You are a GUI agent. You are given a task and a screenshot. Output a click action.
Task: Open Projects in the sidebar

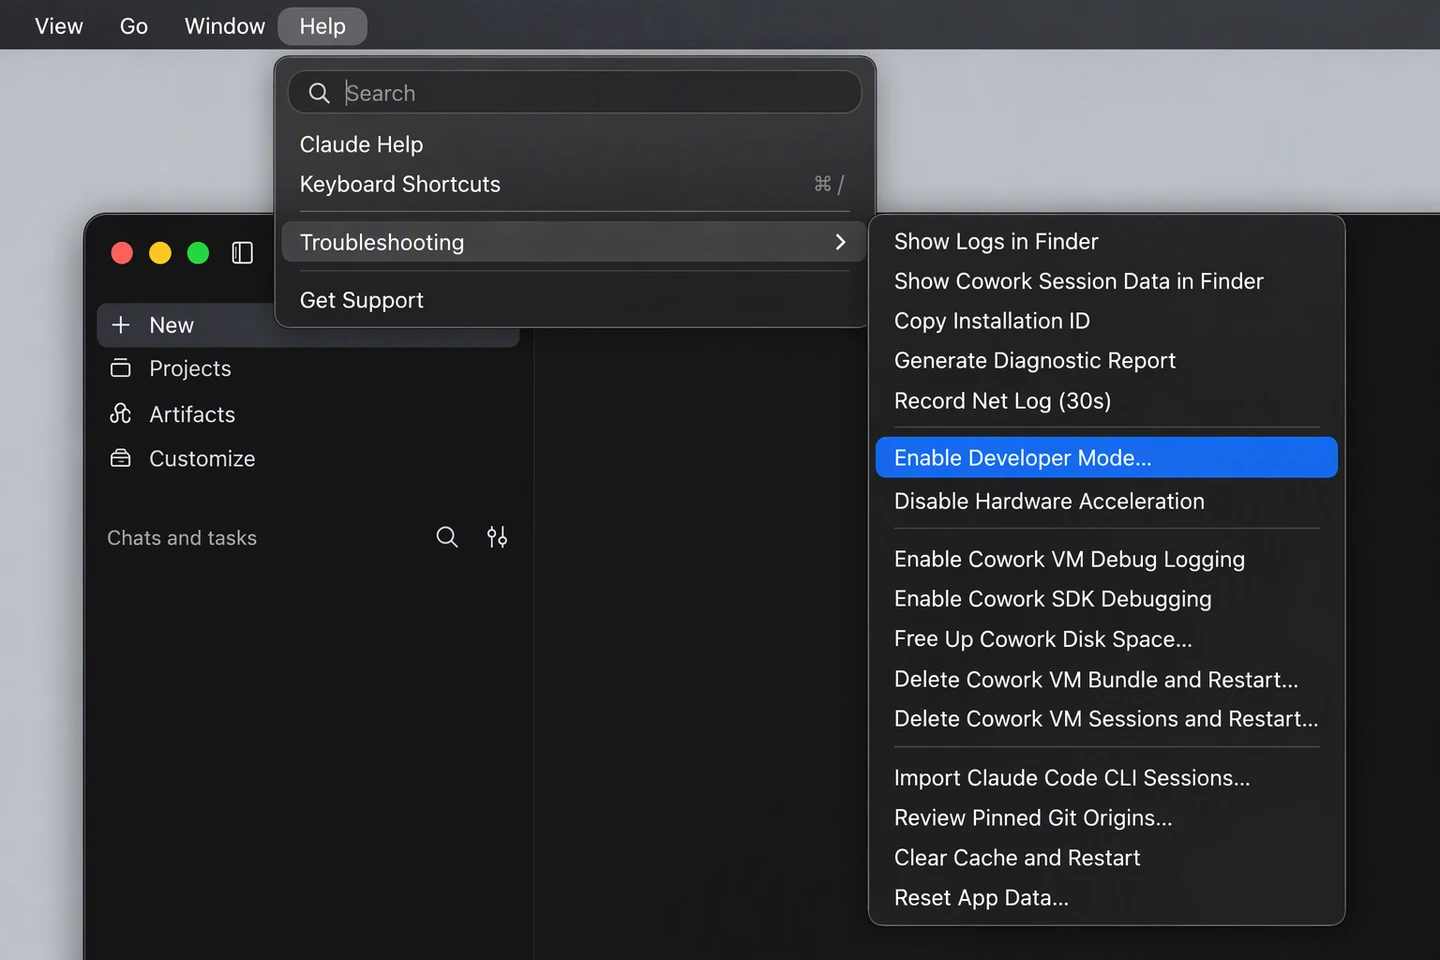click(308, 368)
